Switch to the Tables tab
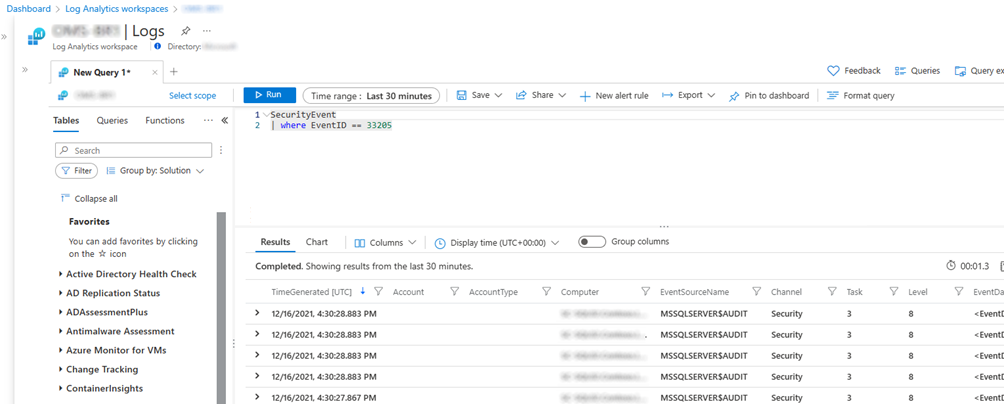 pos(66,120)
